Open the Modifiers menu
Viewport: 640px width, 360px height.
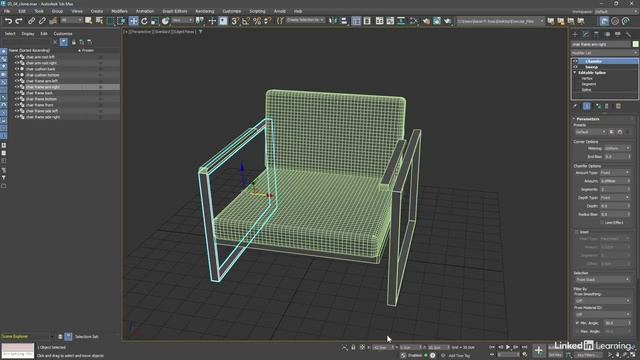[119, 11]
